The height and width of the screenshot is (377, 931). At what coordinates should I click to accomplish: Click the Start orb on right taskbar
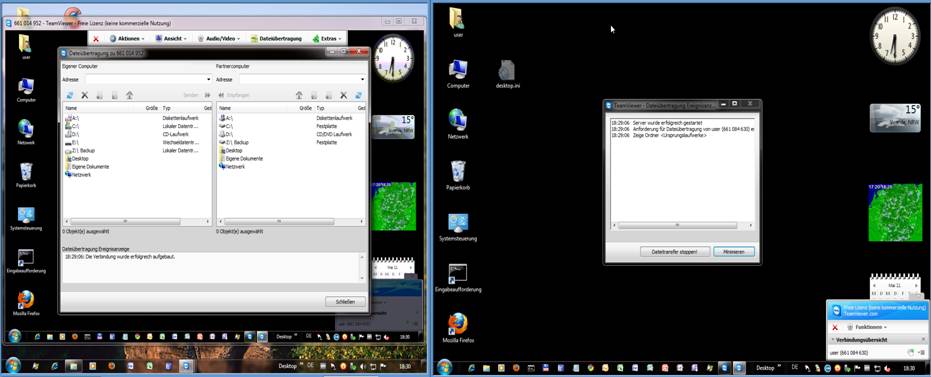tap(444, 367)
